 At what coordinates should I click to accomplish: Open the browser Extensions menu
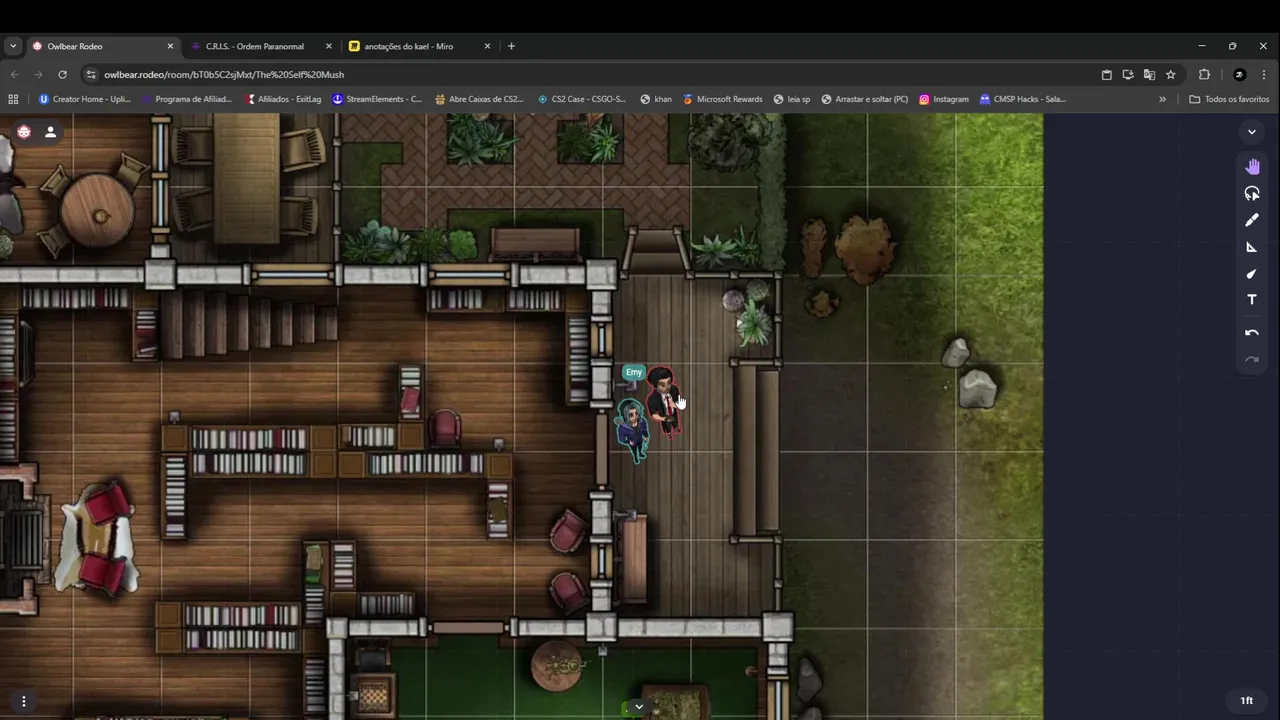point(1204,74)
